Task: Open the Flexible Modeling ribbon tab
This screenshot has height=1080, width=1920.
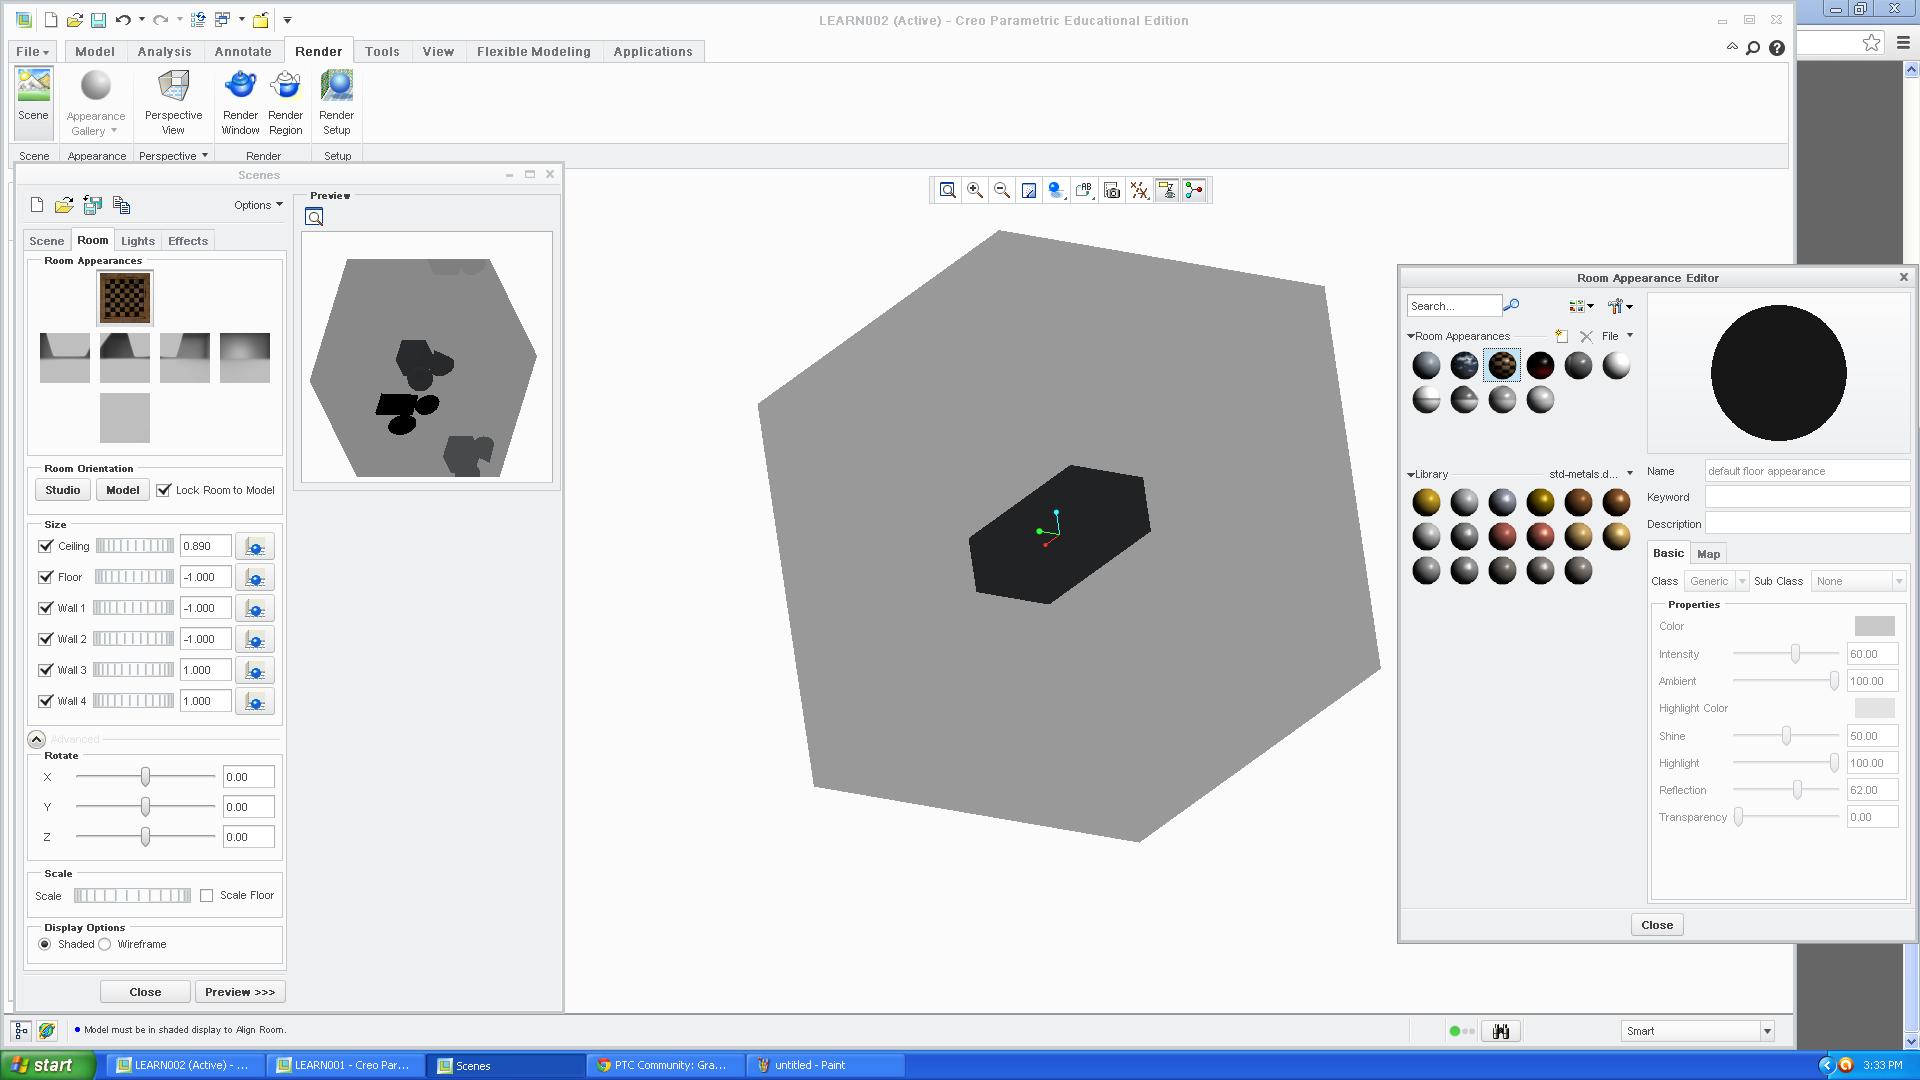Action: click(533, 52)
